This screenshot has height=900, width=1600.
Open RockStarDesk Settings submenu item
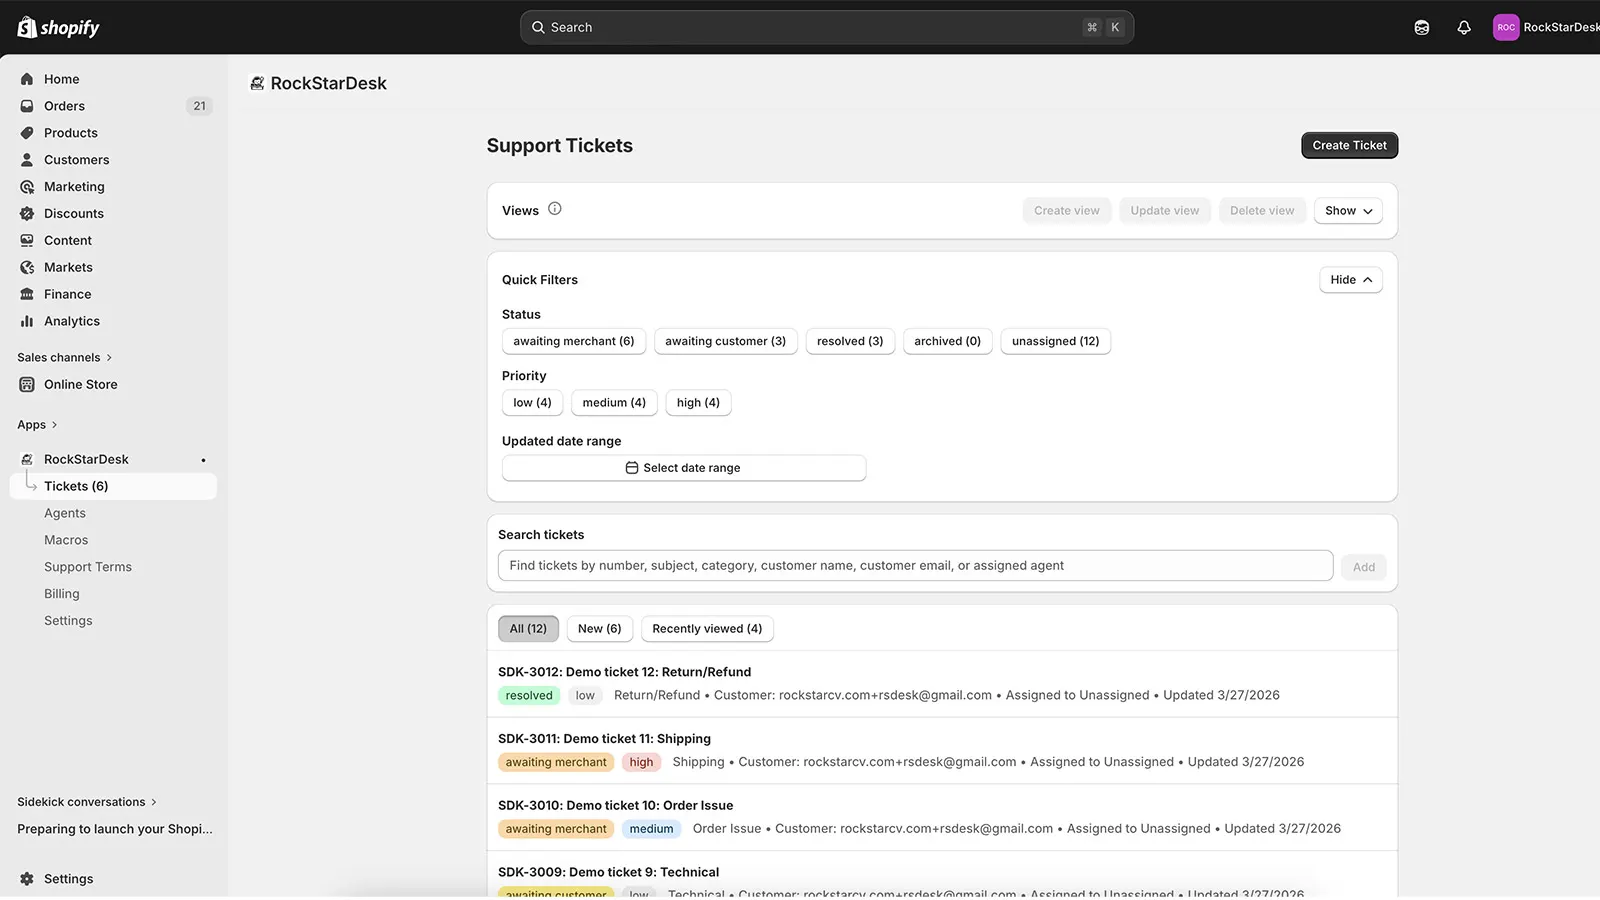(x=68, y=622)
